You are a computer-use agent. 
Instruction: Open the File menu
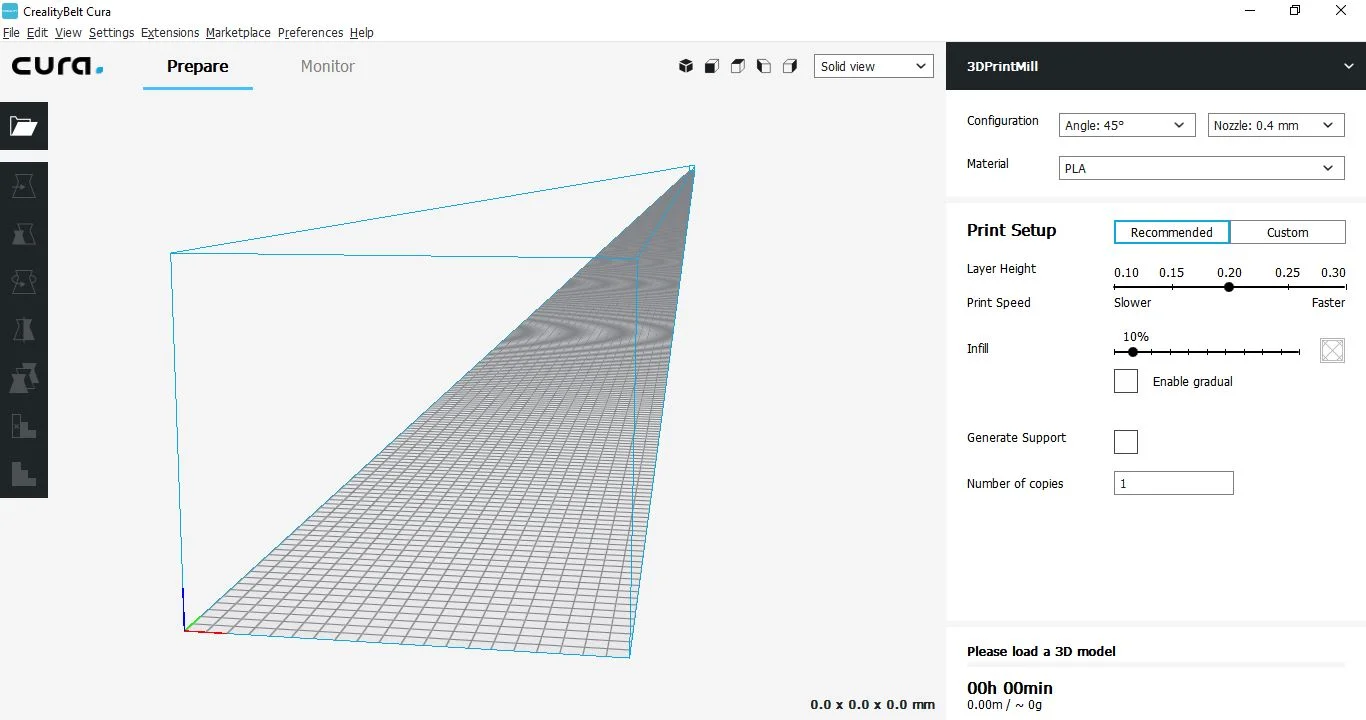pyautogui.click(x=11, y=32)
